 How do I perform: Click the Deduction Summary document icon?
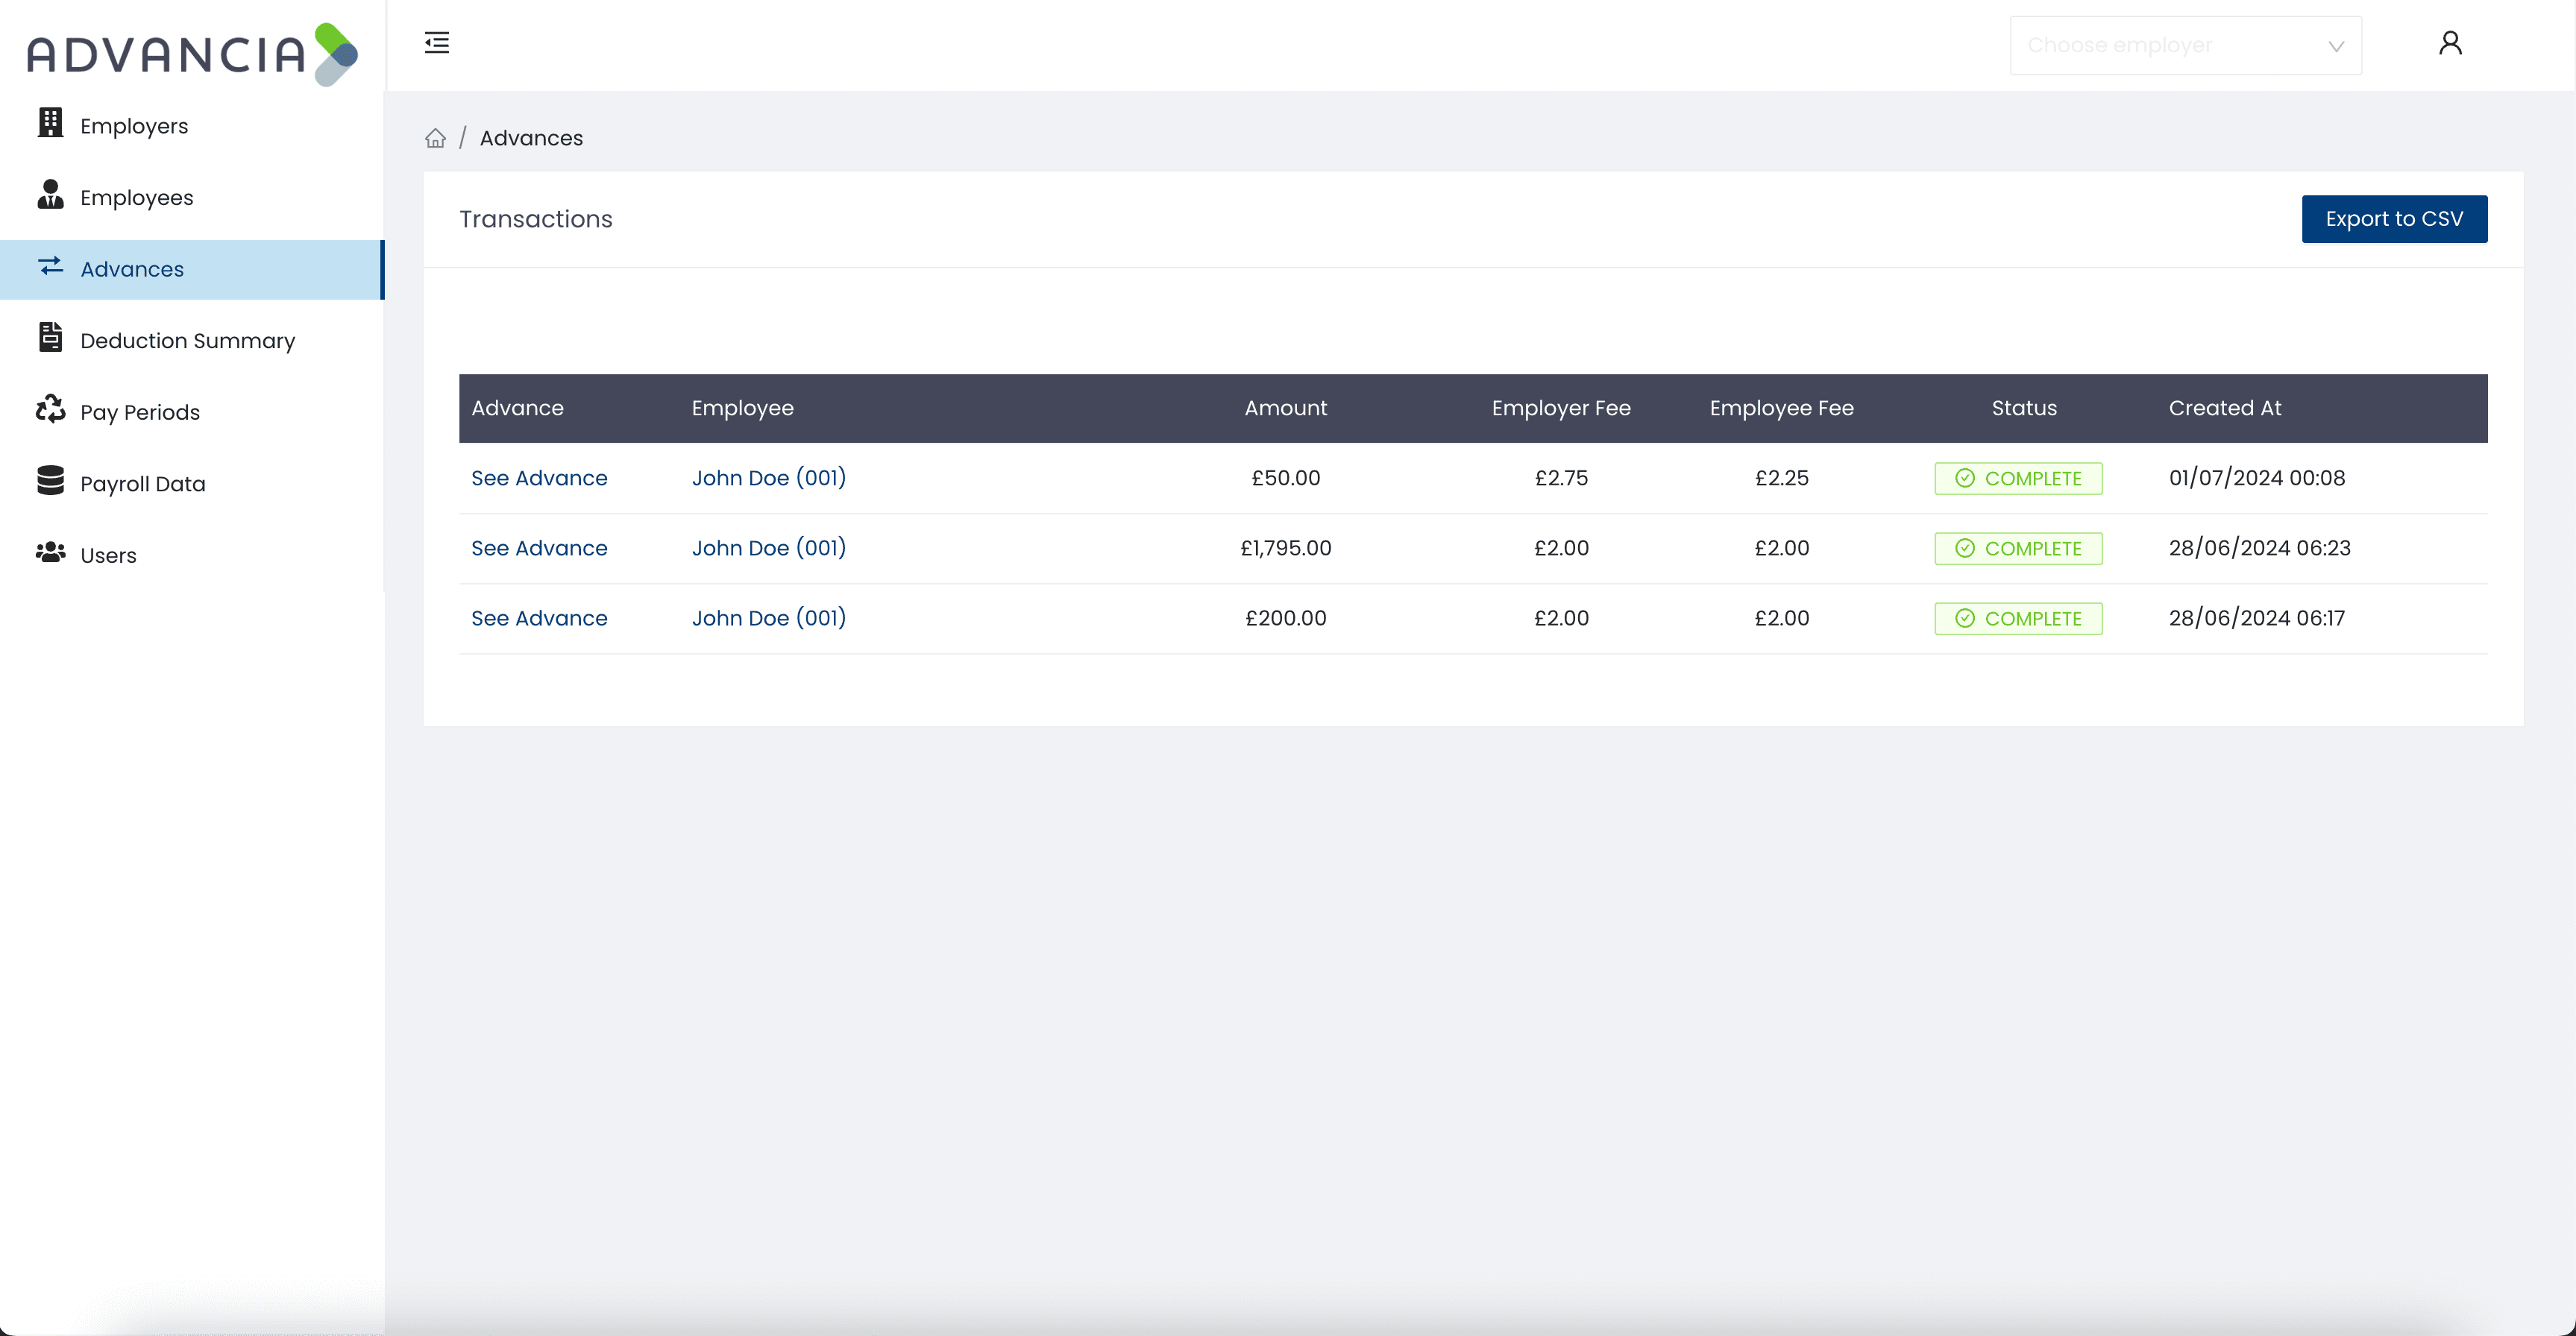[50, 337]
